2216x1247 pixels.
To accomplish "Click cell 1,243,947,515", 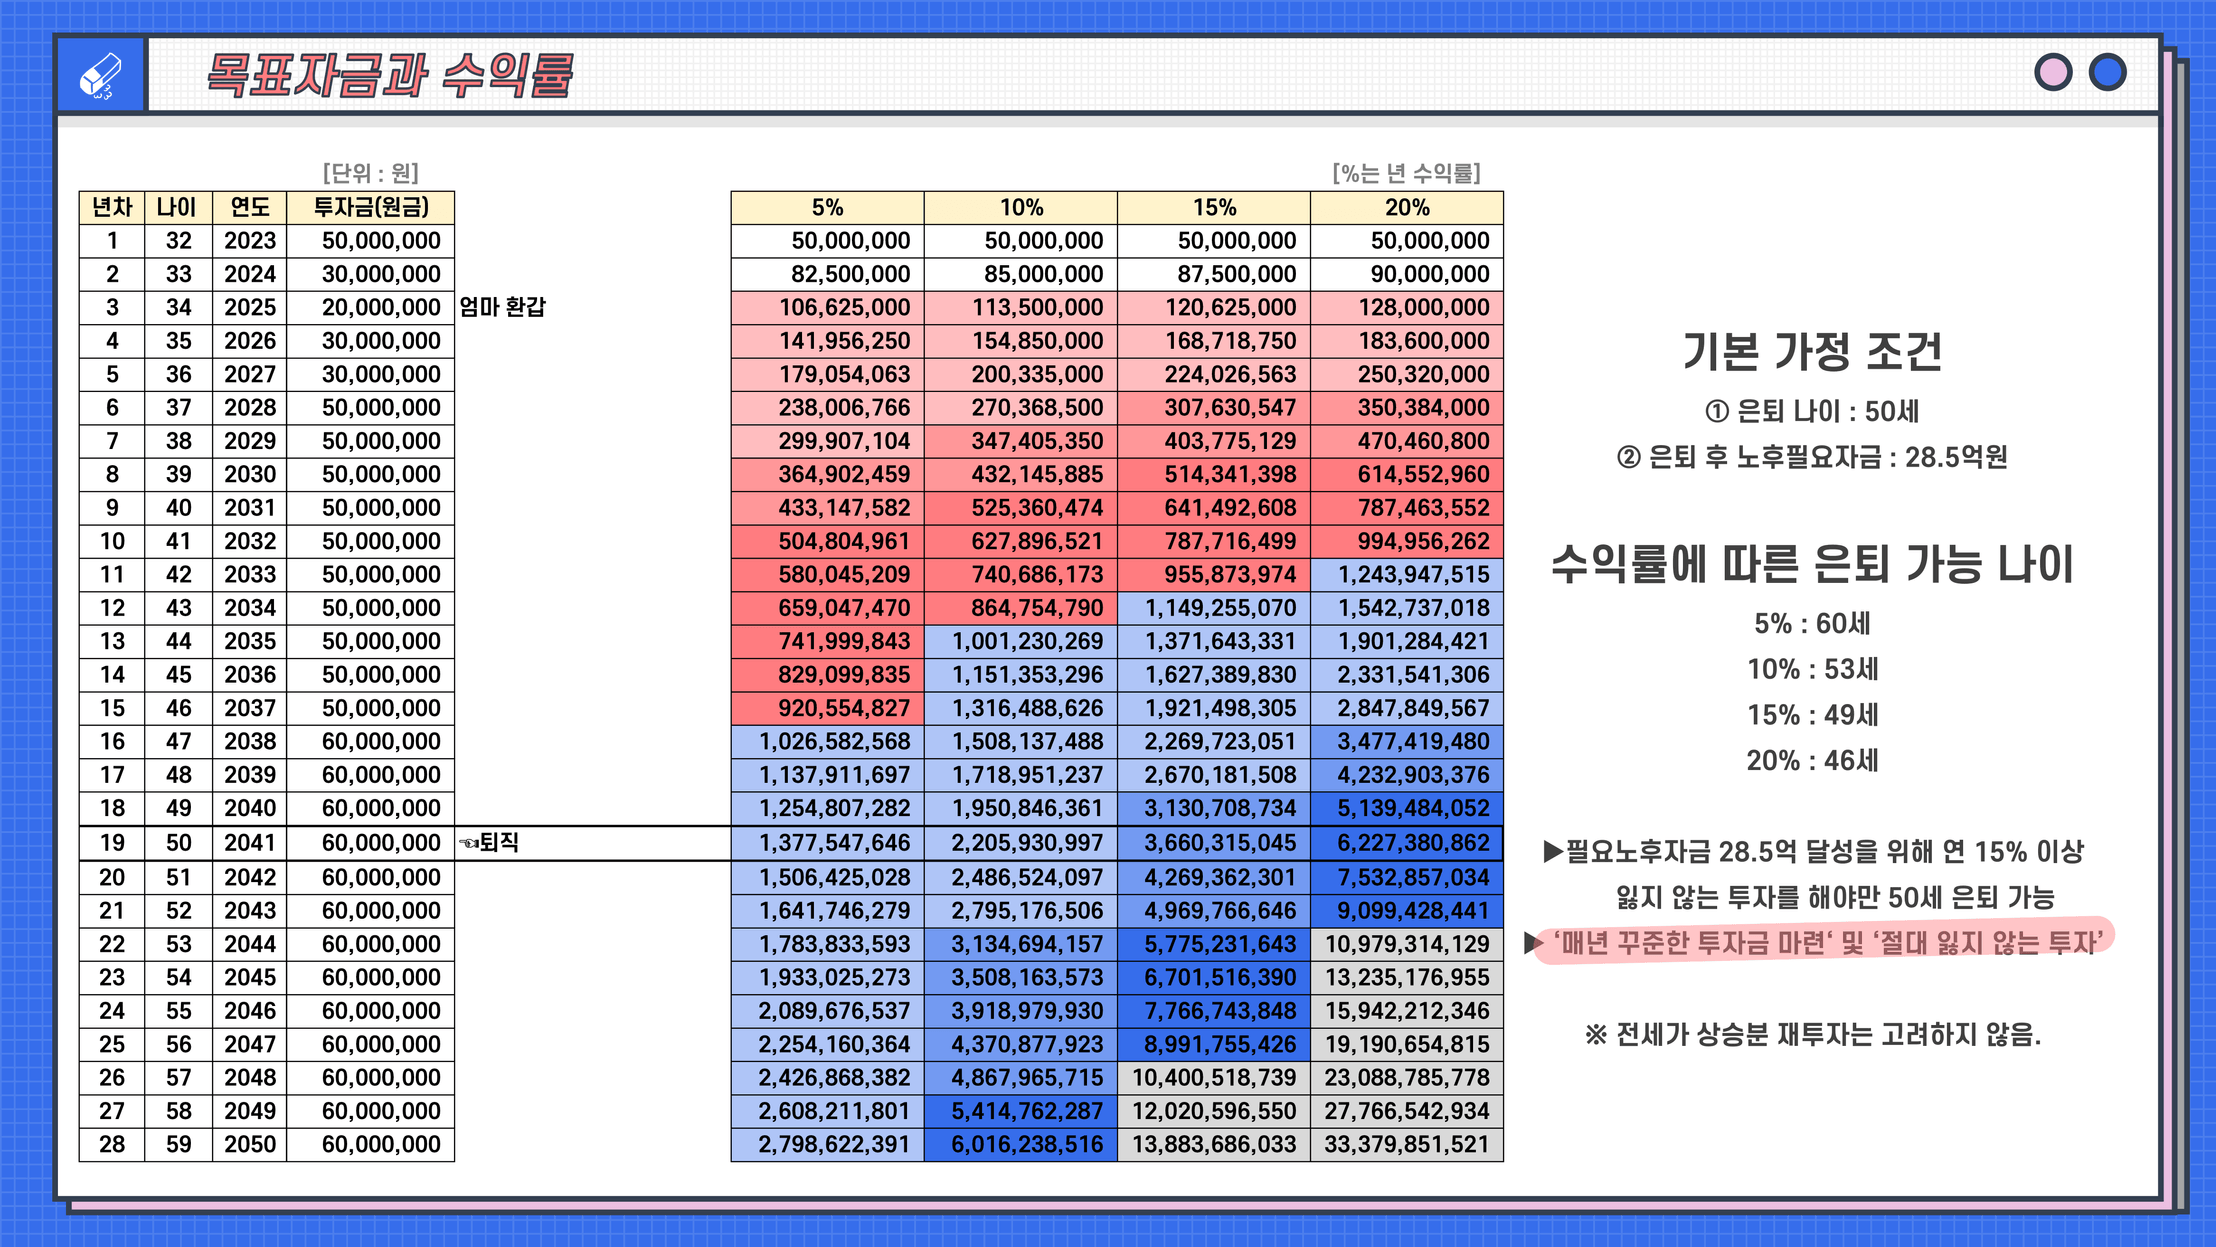I will pos(1406,574).
